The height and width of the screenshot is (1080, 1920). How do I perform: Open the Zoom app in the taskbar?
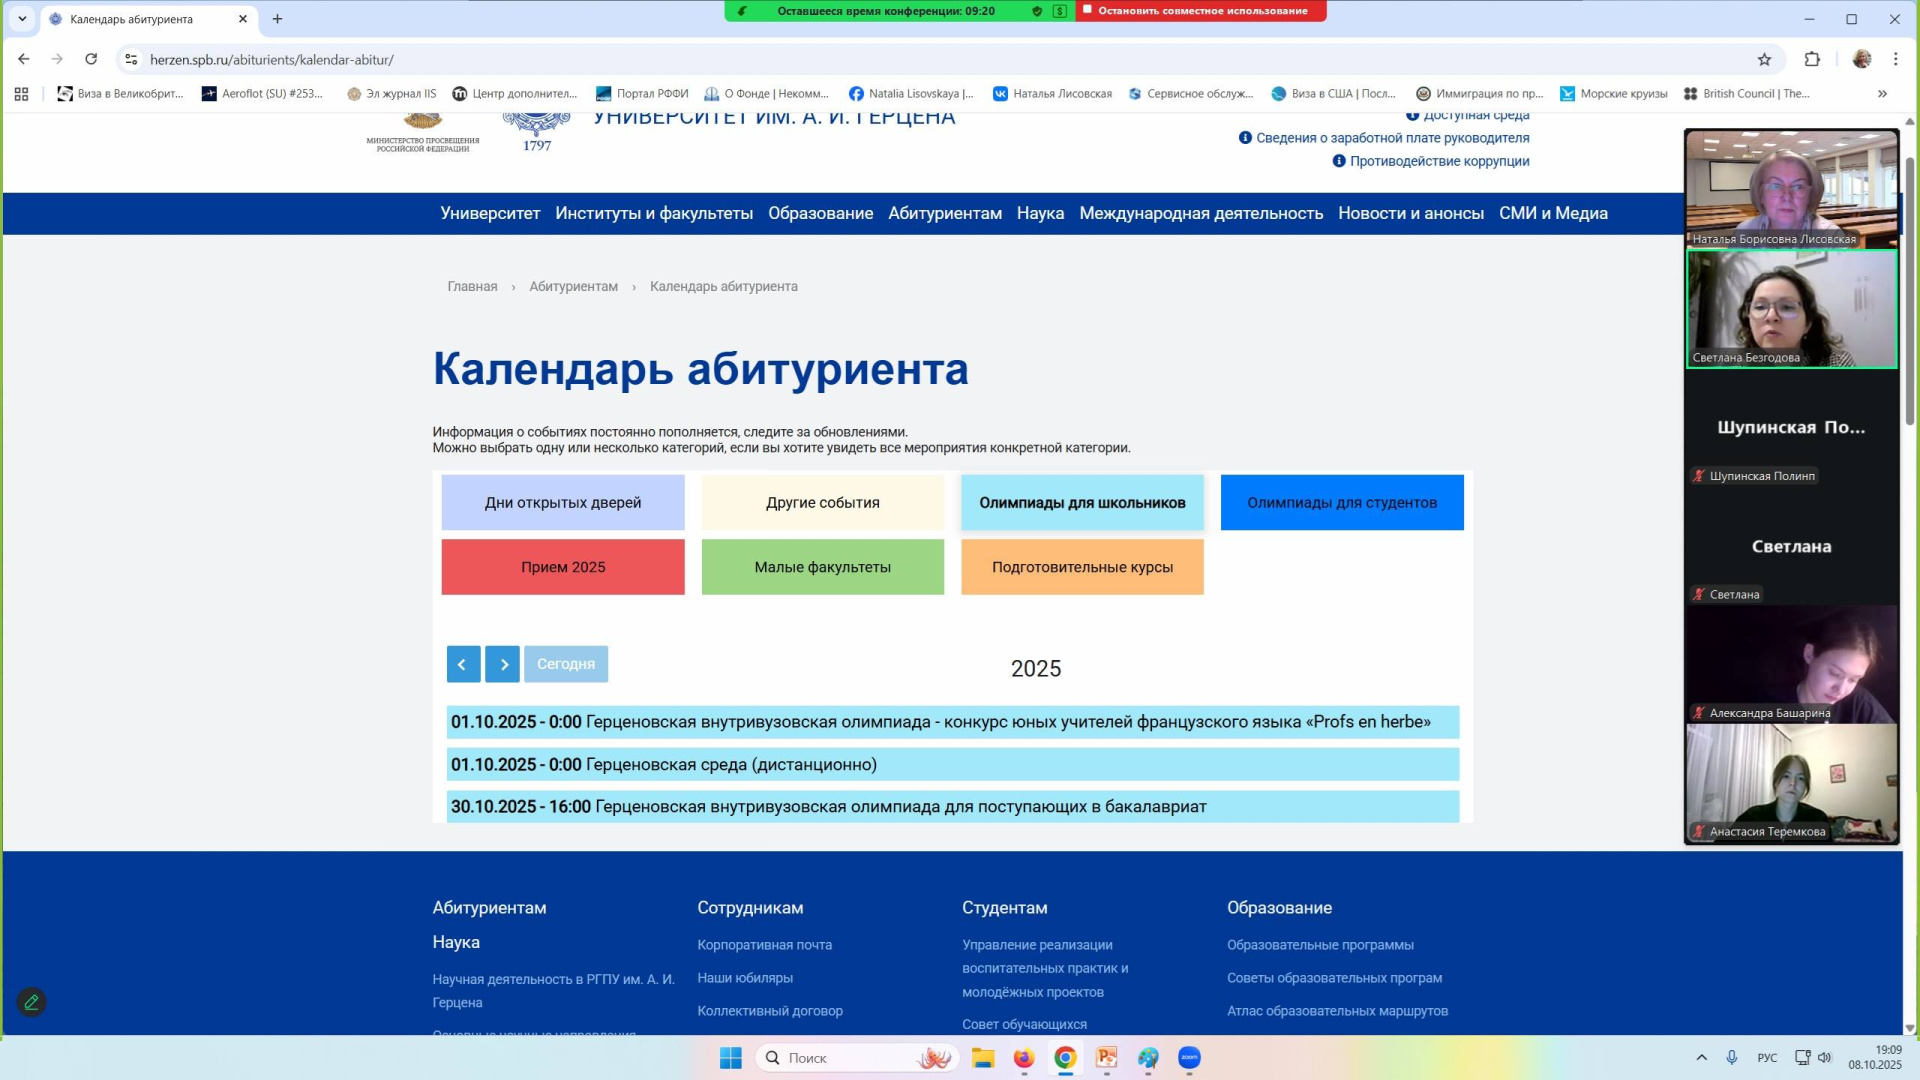click(1189, 1058)
